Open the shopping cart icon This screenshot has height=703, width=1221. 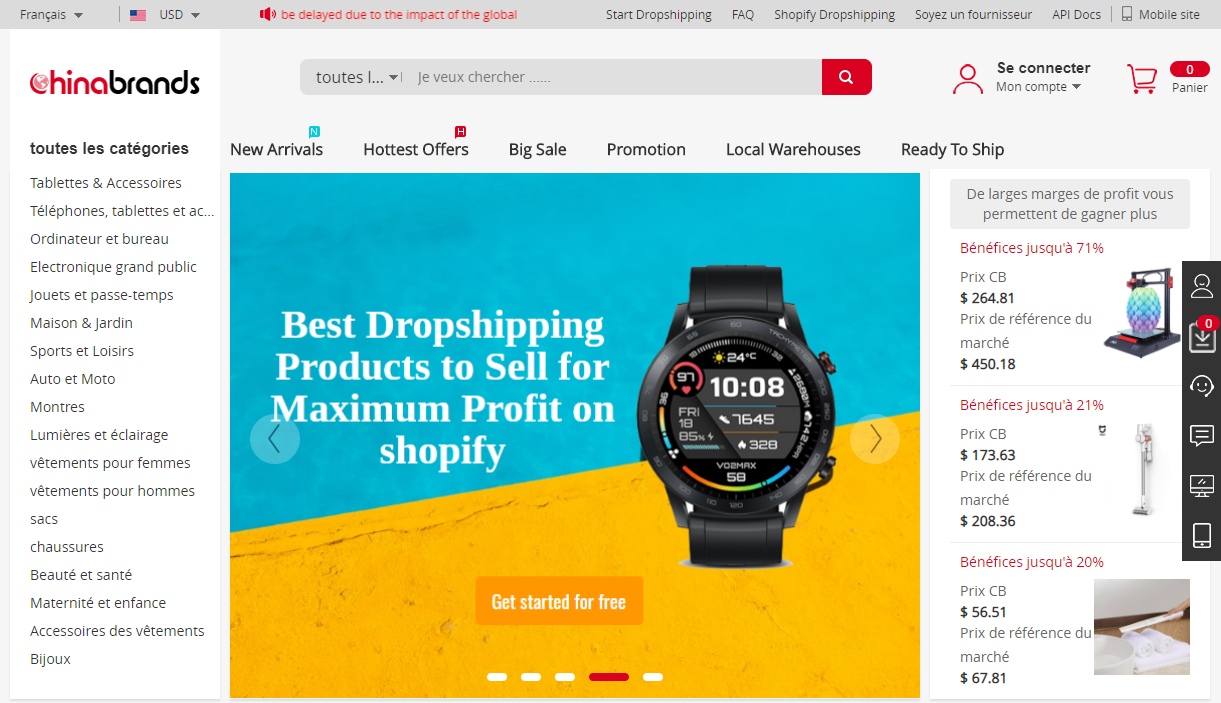tap(1142, 79)
